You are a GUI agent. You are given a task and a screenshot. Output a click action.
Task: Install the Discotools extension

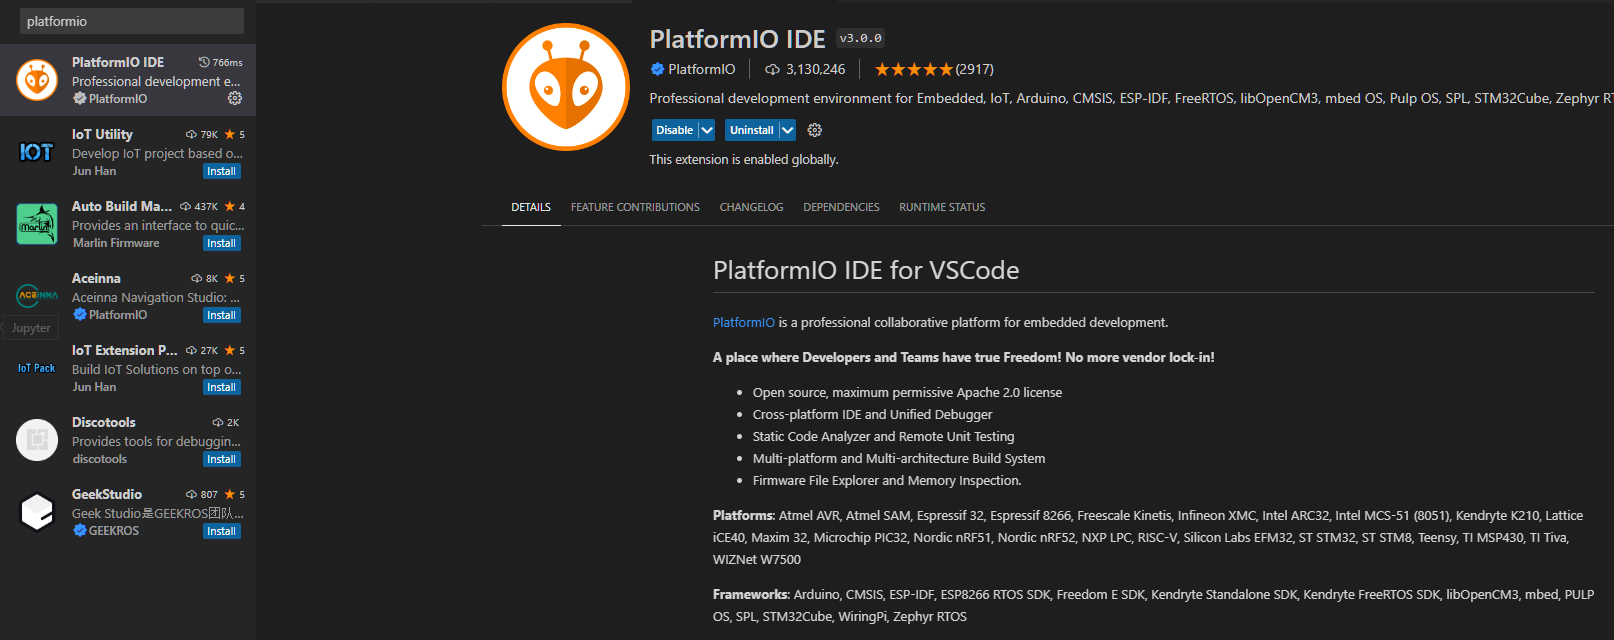coord(221,459)
